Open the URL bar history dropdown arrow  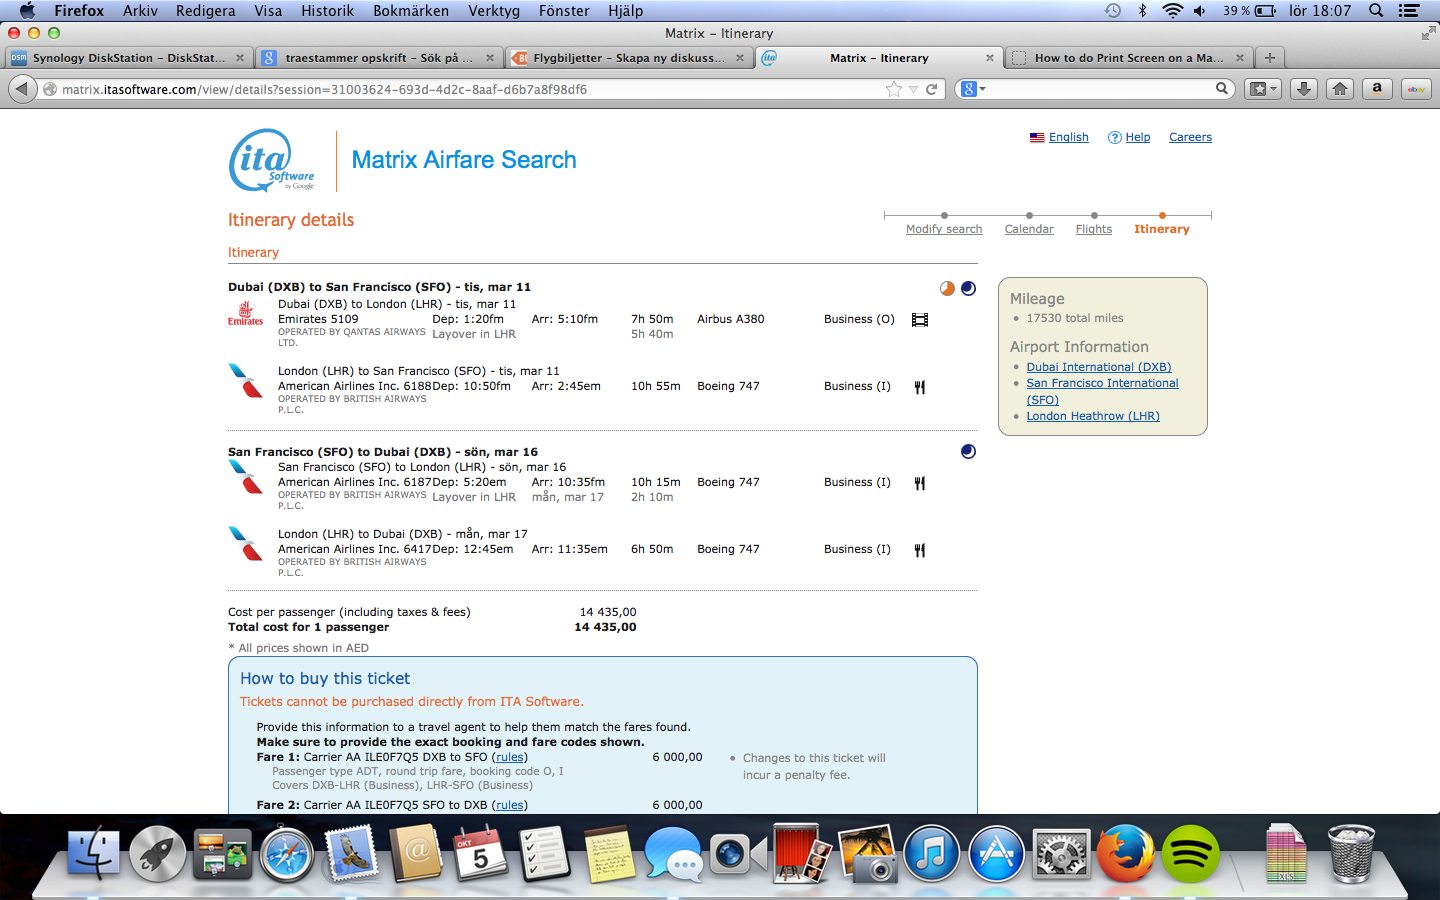[x=913, y=89]
